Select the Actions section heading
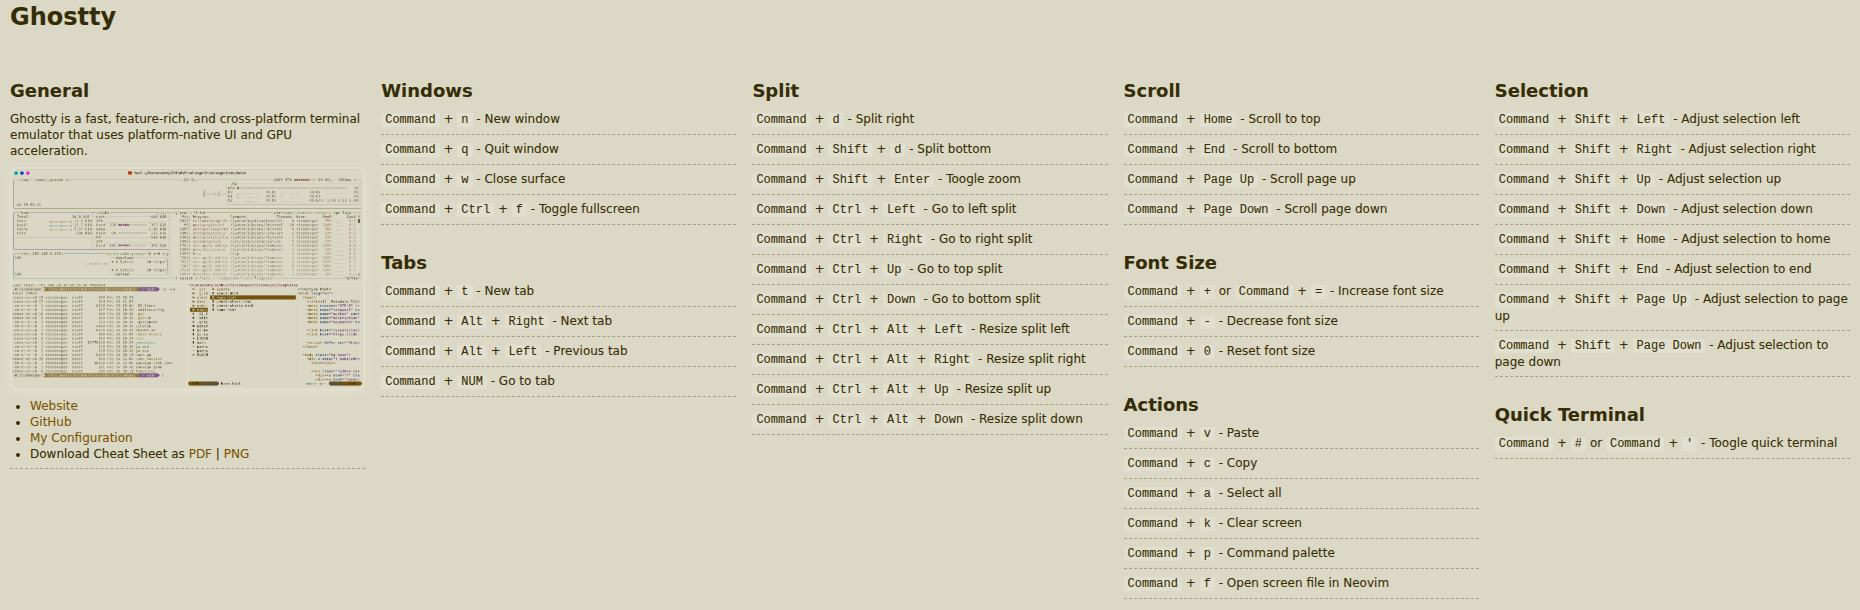The height and width of the screenshot is (610, 1860). pos(1161,405)
